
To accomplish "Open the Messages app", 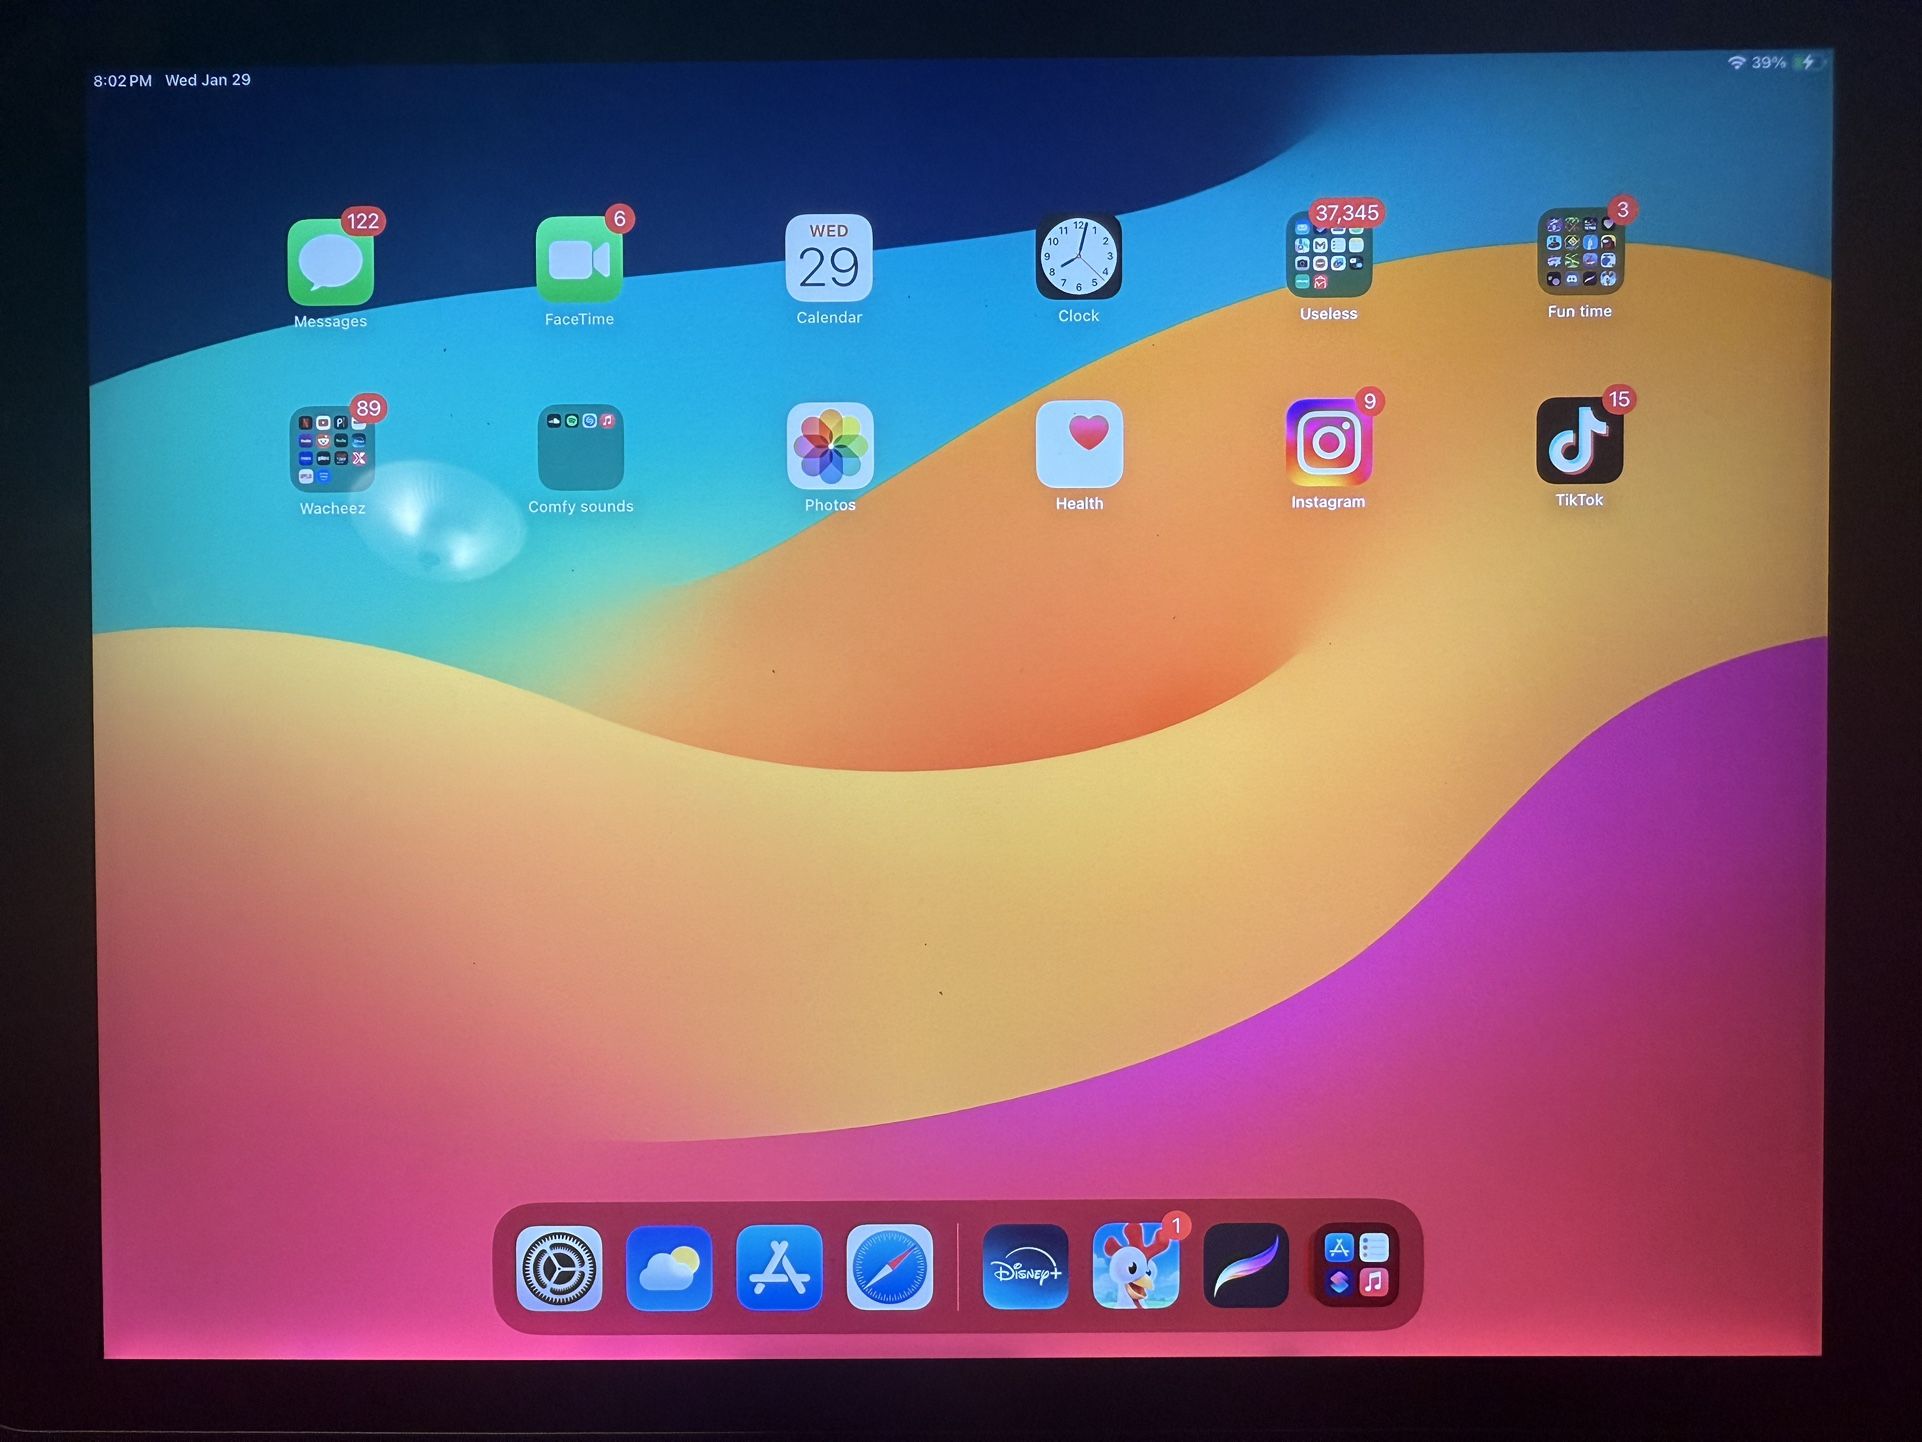I will click(330, 262).
